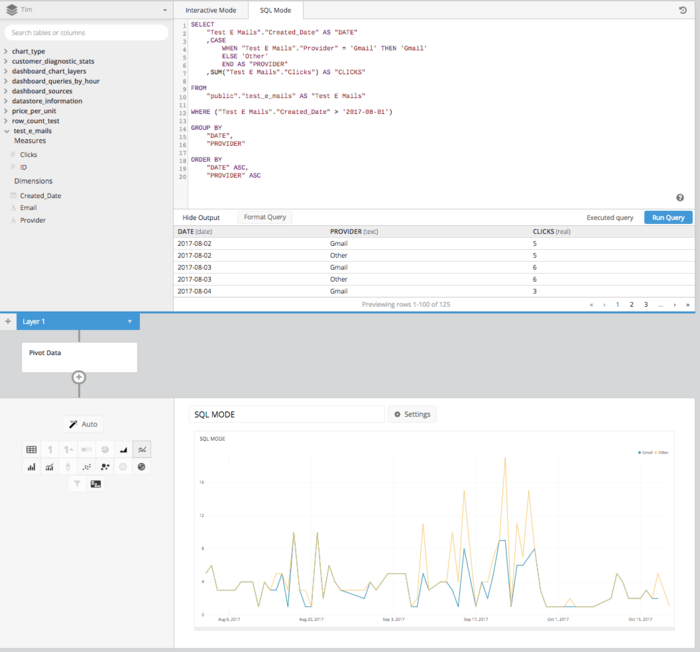The image size is (700, 652).
Task: Select the funnel chart type icon
Action: coord(77,484)
